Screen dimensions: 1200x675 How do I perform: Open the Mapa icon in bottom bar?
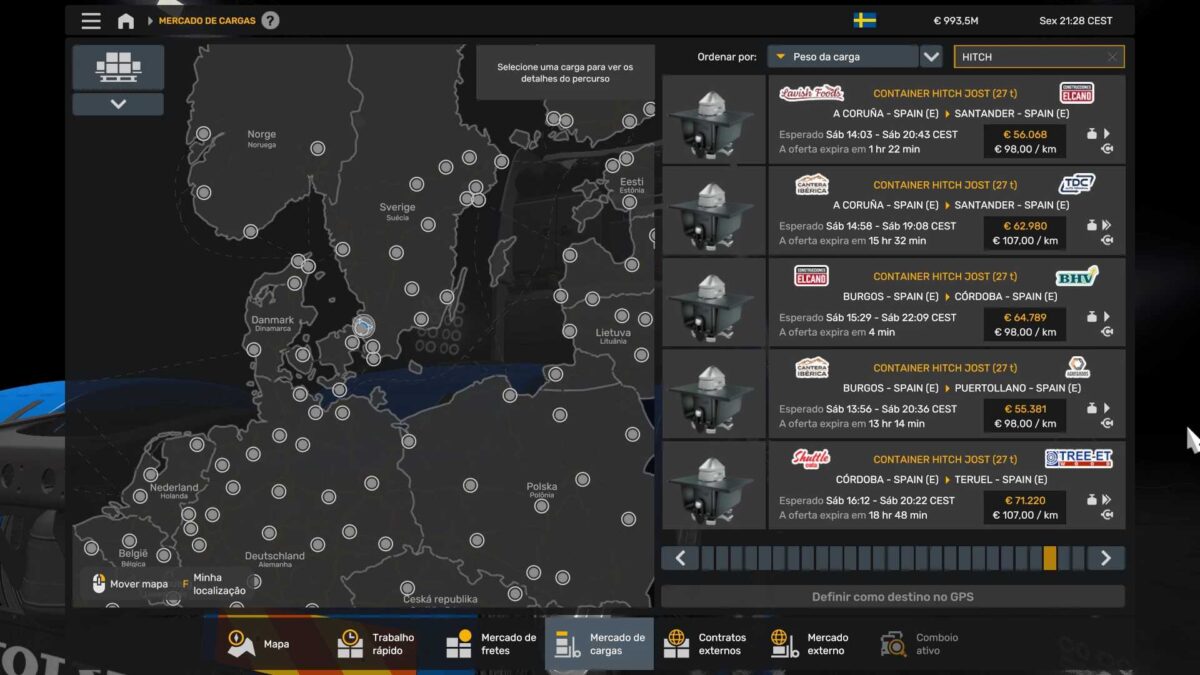tap(241, 643)
